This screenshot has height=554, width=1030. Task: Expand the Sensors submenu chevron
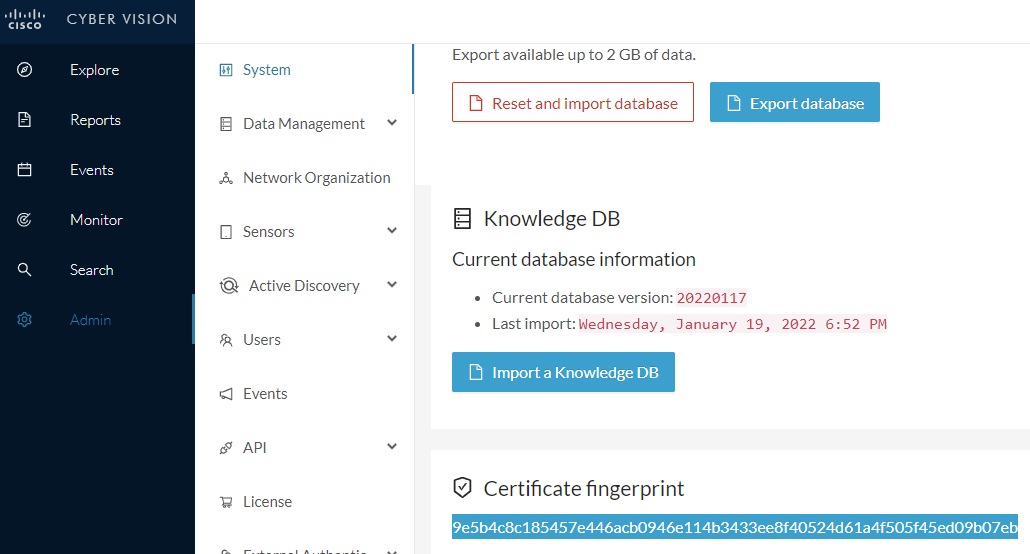[x=392, y=231]
